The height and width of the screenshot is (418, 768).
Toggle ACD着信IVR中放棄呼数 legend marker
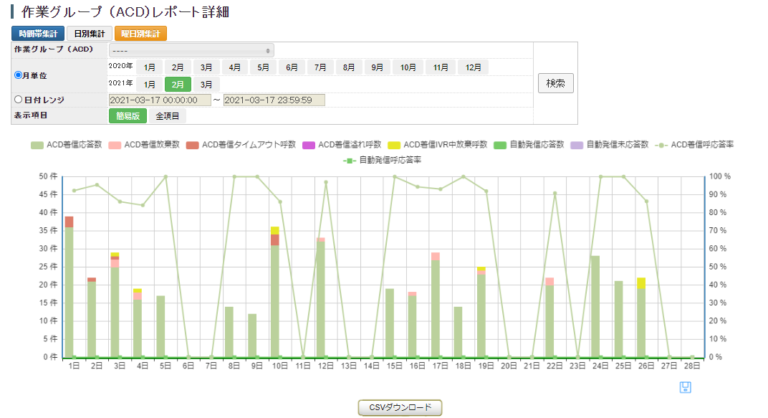[395, 145]
